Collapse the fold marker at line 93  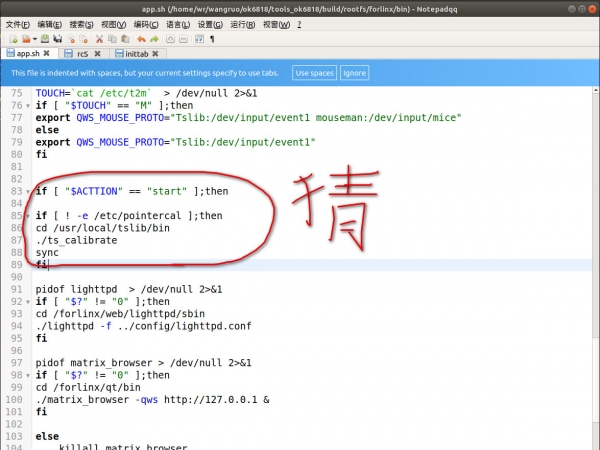click(28, 301)
